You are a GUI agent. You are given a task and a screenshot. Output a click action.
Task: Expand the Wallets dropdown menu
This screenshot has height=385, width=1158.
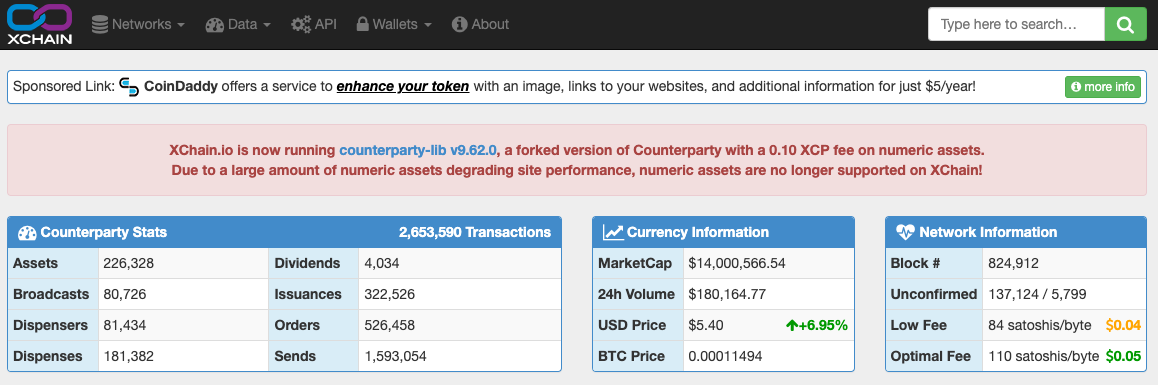click(394, 24)
